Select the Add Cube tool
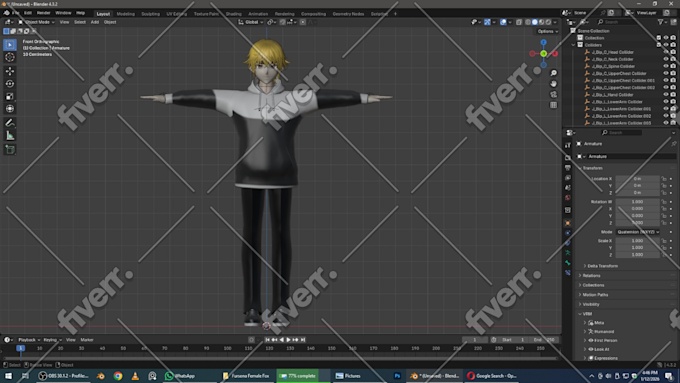Screen dimensions: 680x383 point(10,150)
